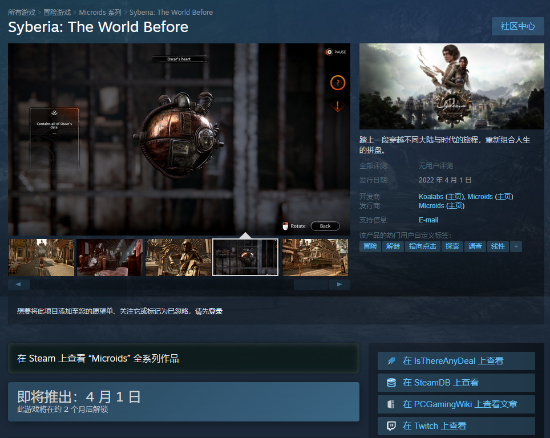
Task: Open 冒险游戏 breadcrumb link
Action: pyautogui.click(x=57, y=12)
